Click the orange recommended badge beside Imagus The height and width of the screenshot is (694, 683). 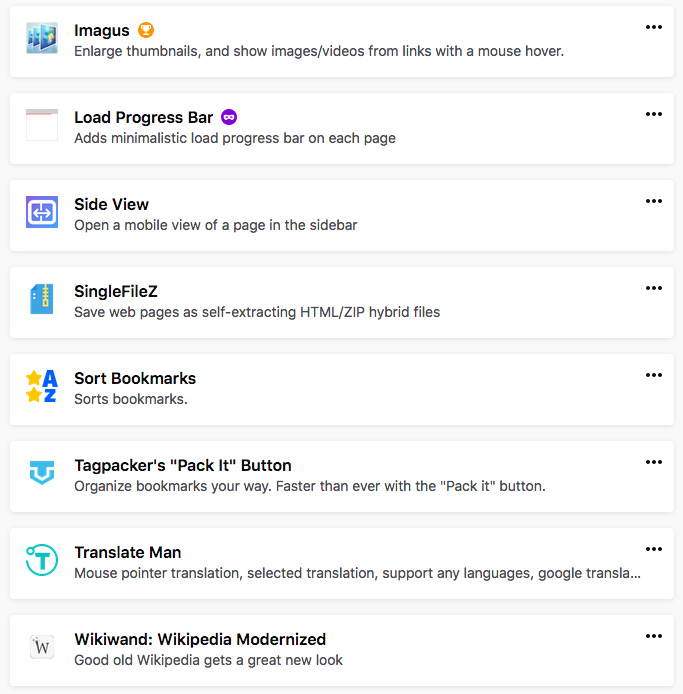(x=146, y=31)
